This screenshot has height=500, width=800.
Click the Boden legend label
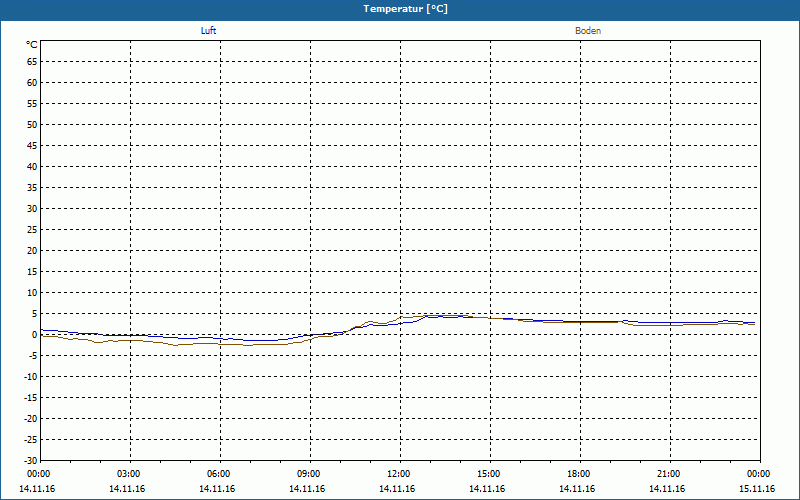(588, 31)
